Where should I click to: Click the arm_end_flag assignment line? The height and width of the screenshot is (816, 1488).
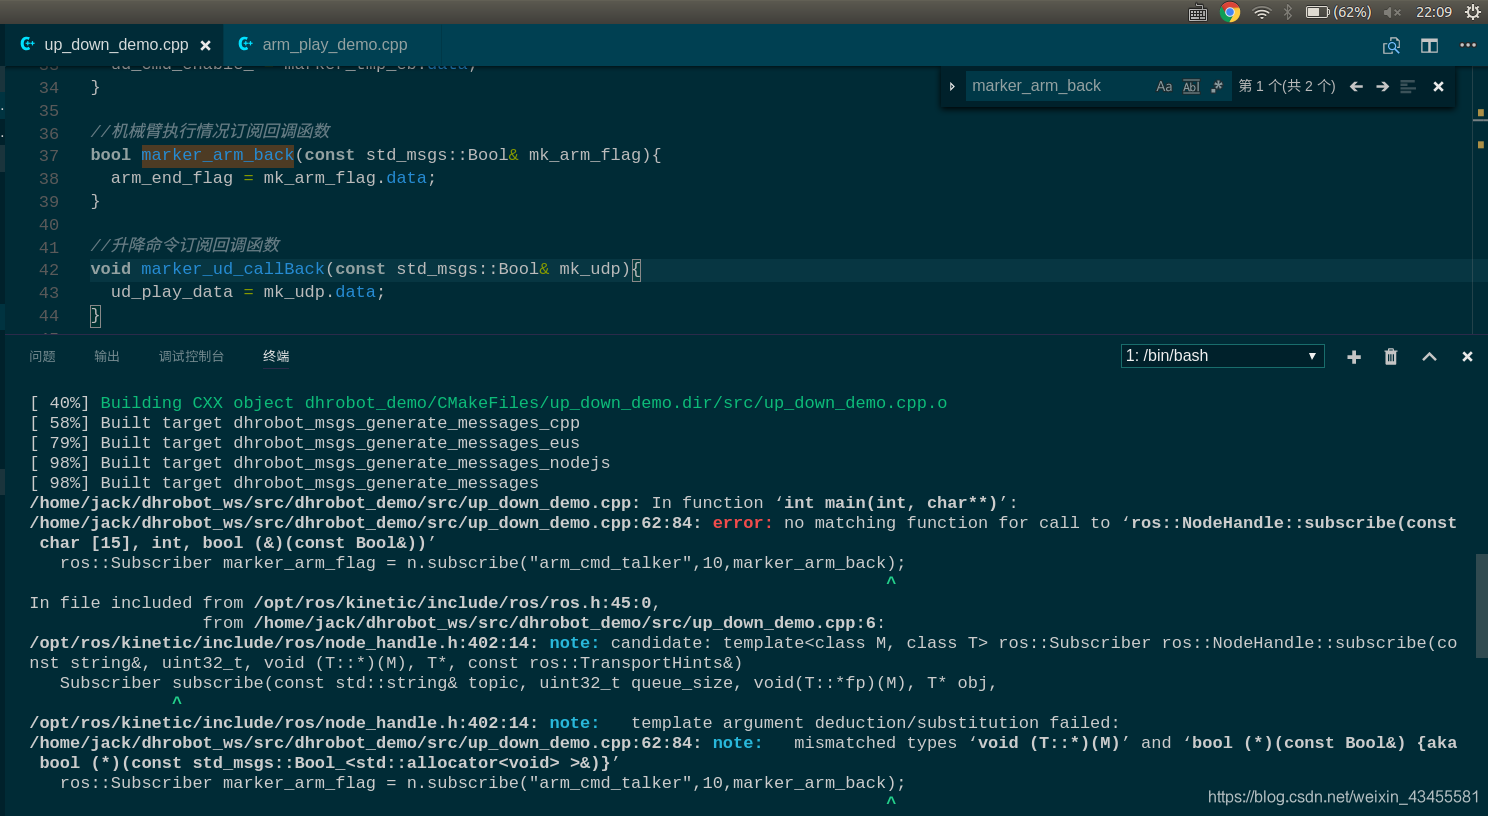pyautogui.click(x=273, y=178)
